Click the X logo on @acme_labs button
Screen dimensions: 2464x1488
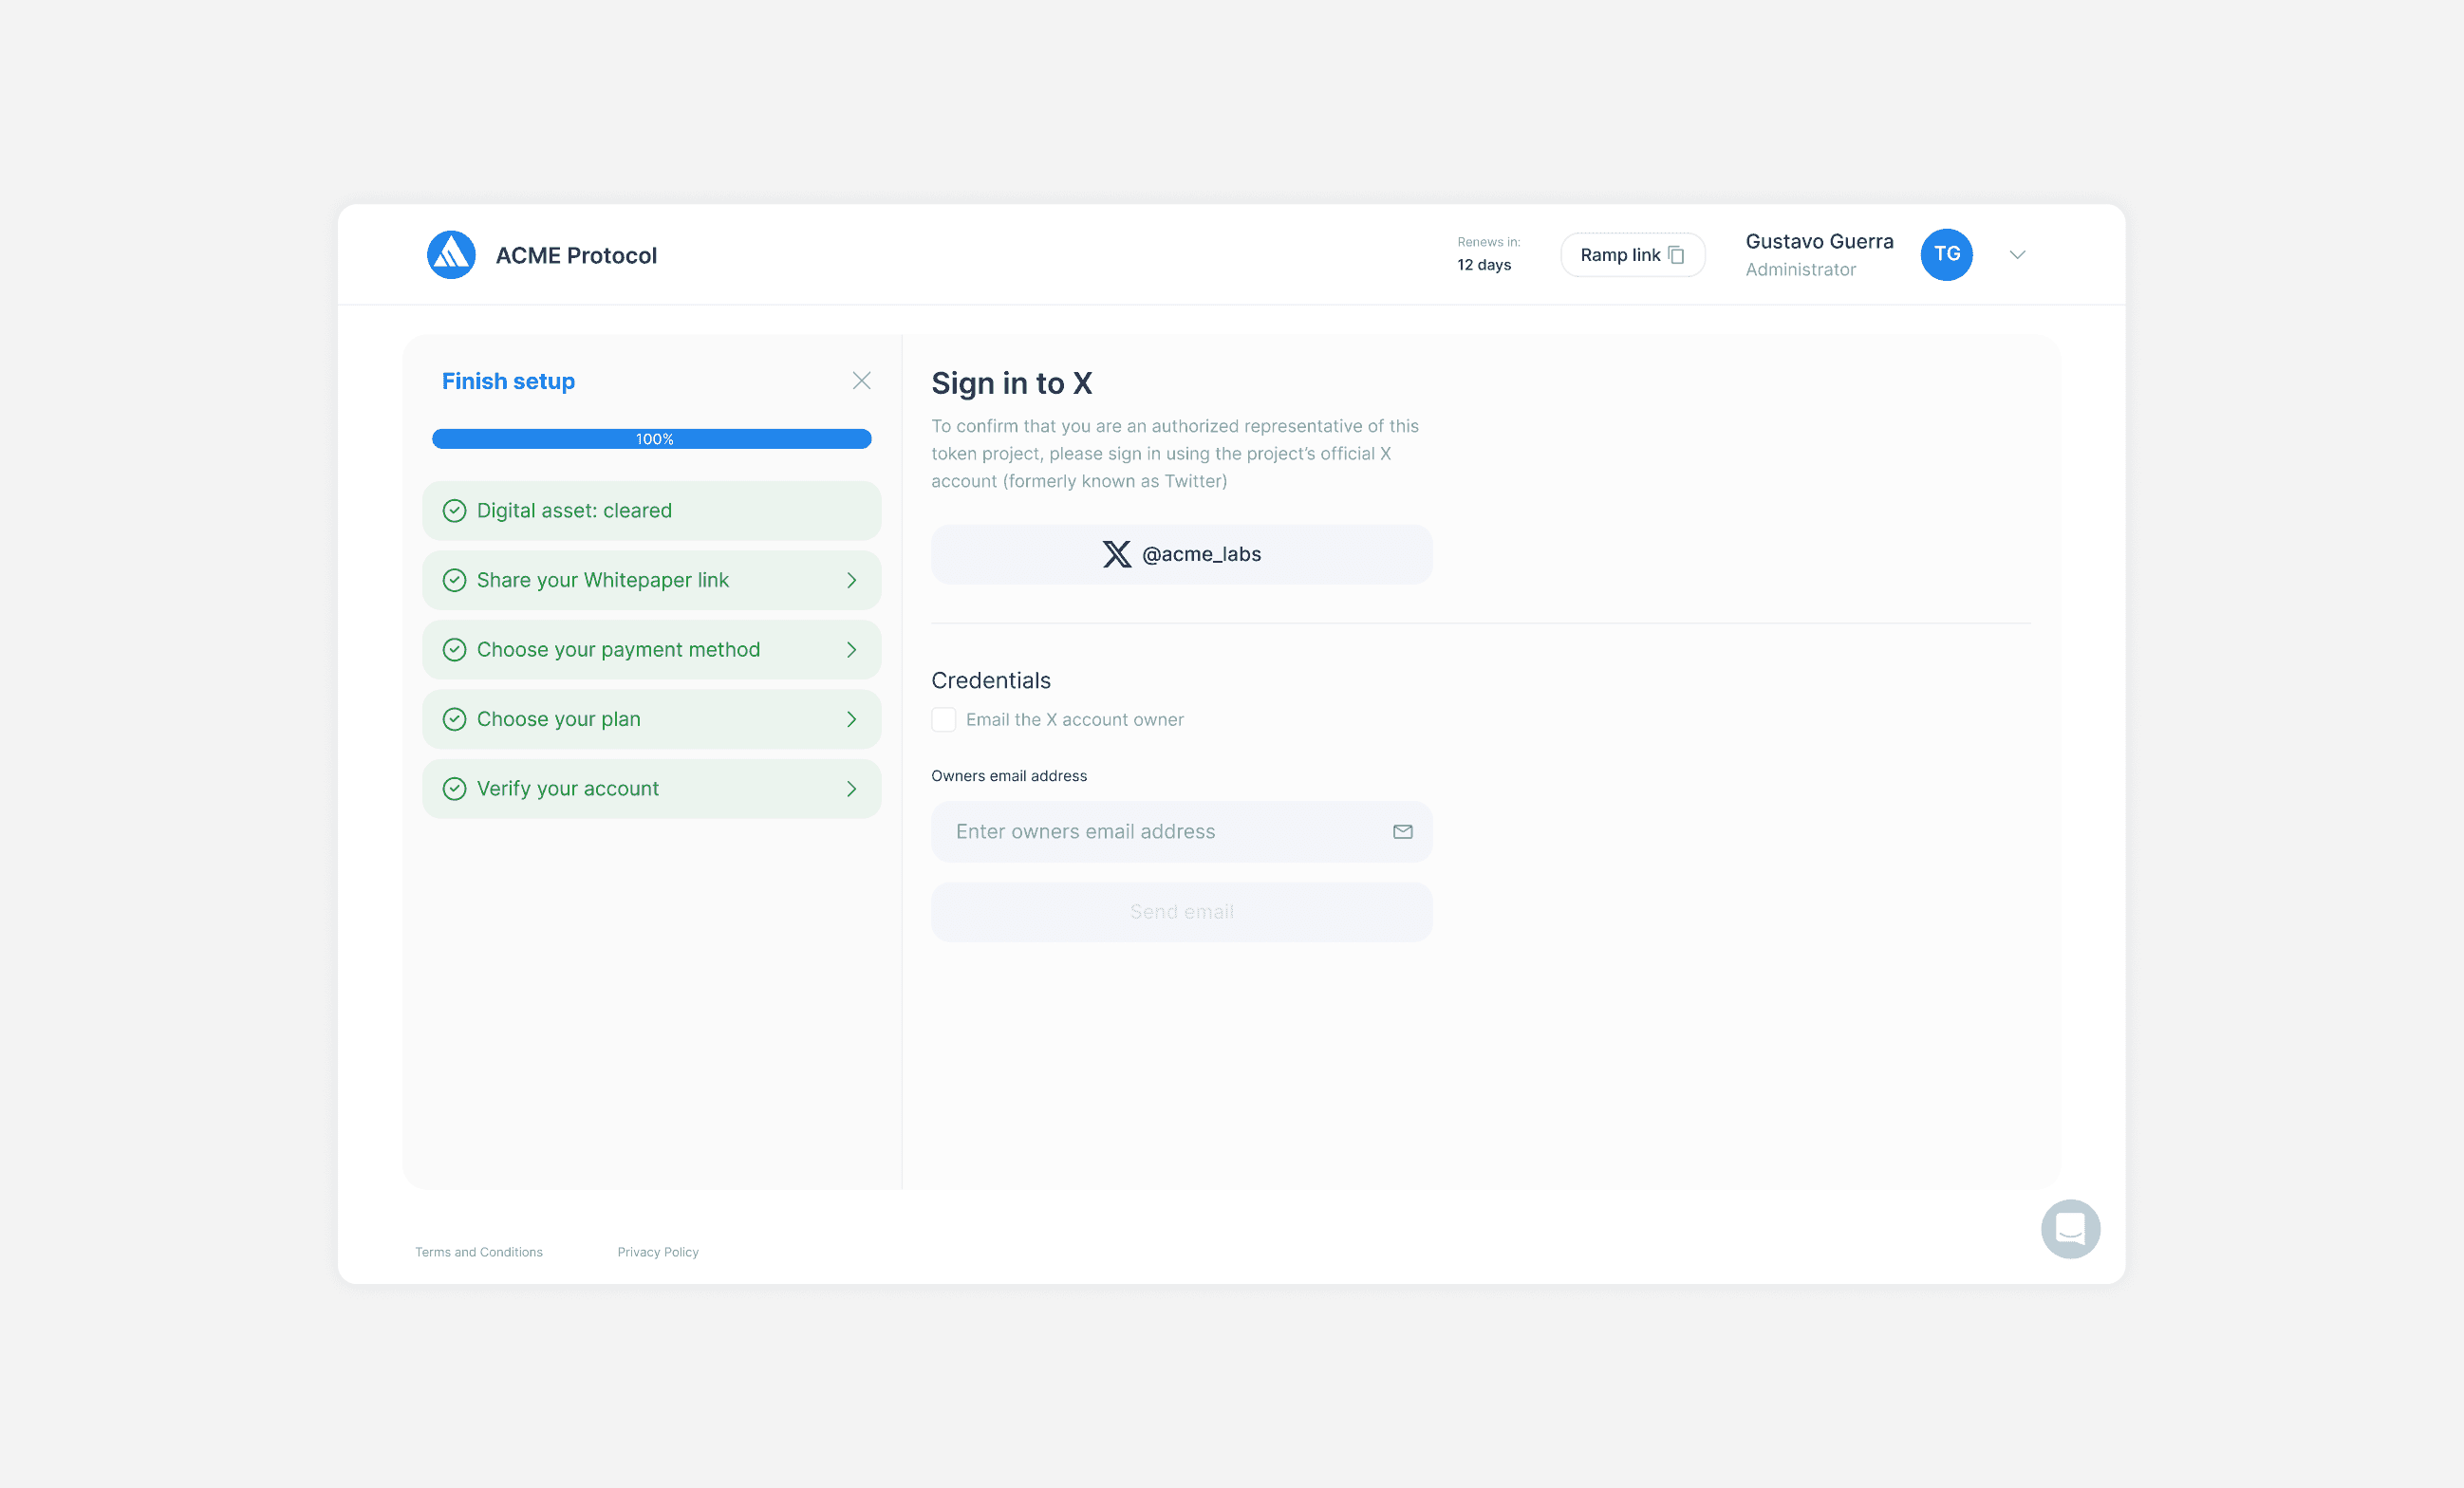(x=1116, y=554)
